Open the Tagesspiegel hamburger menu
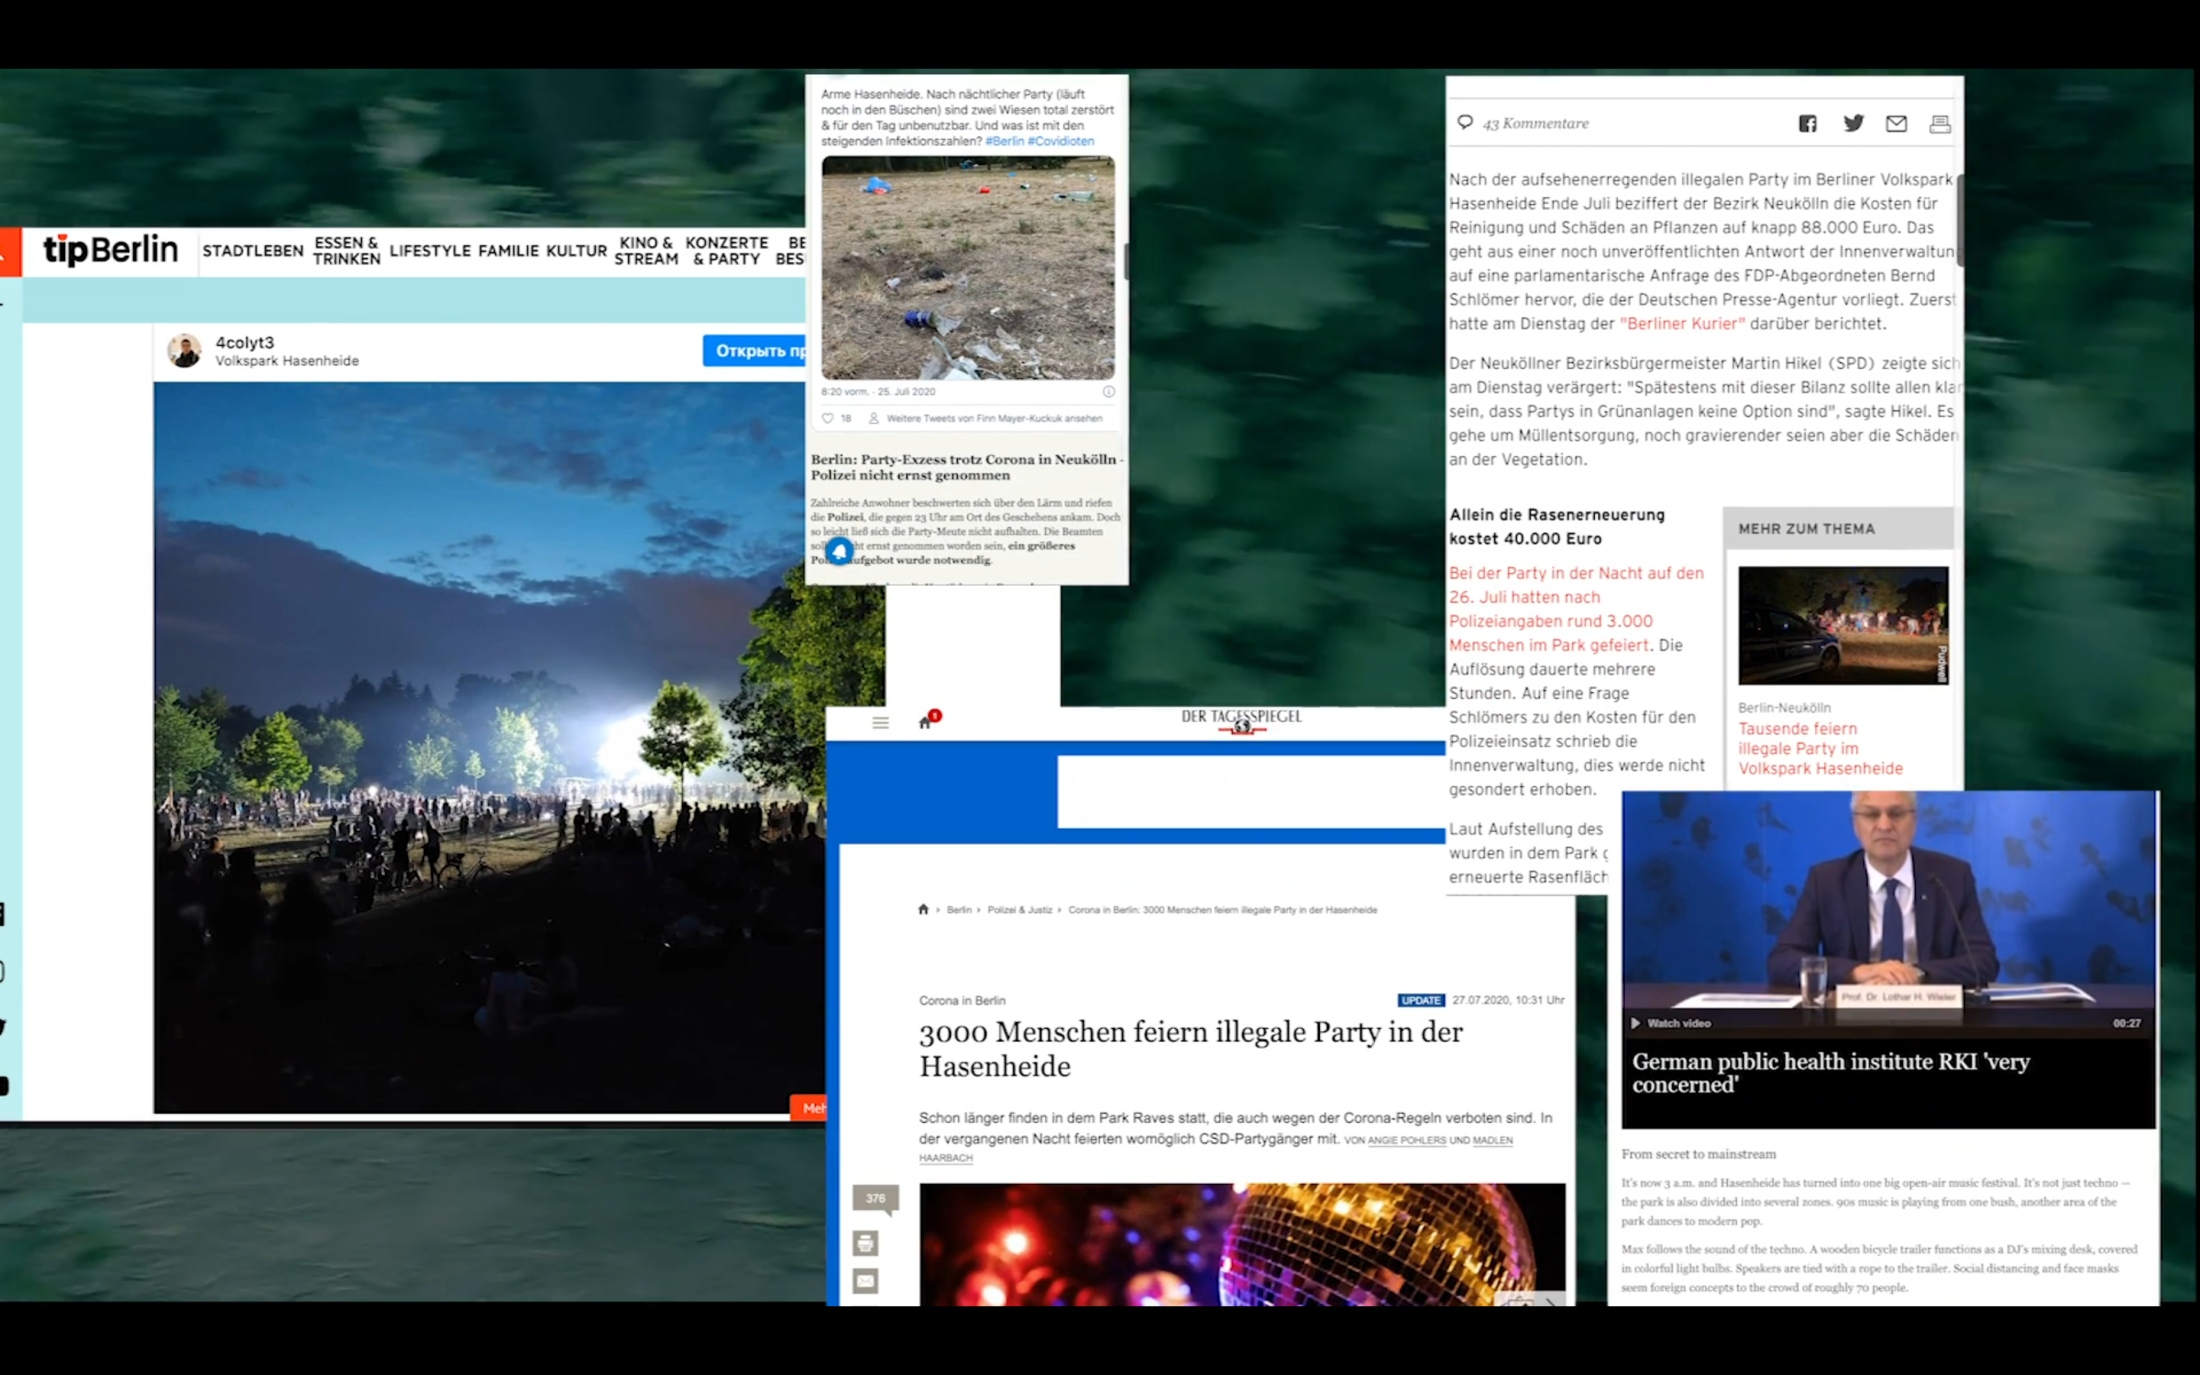The image size is (2200, 1375). tap(880, 722)
